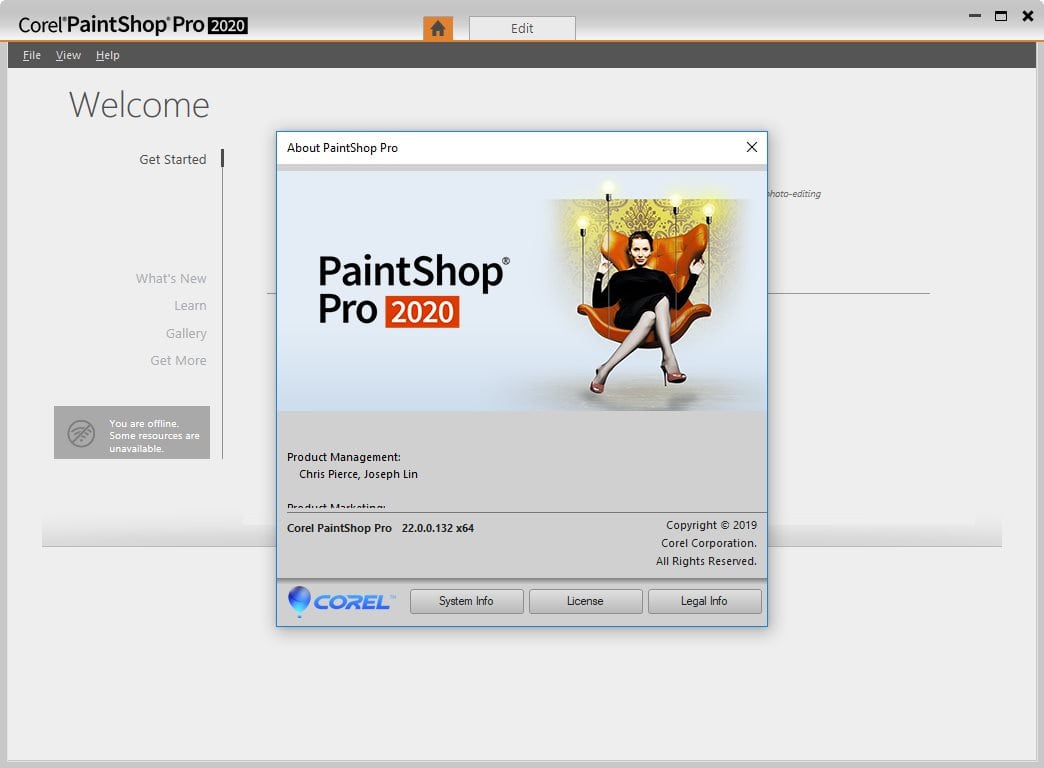Click the License button

[585, 601]
